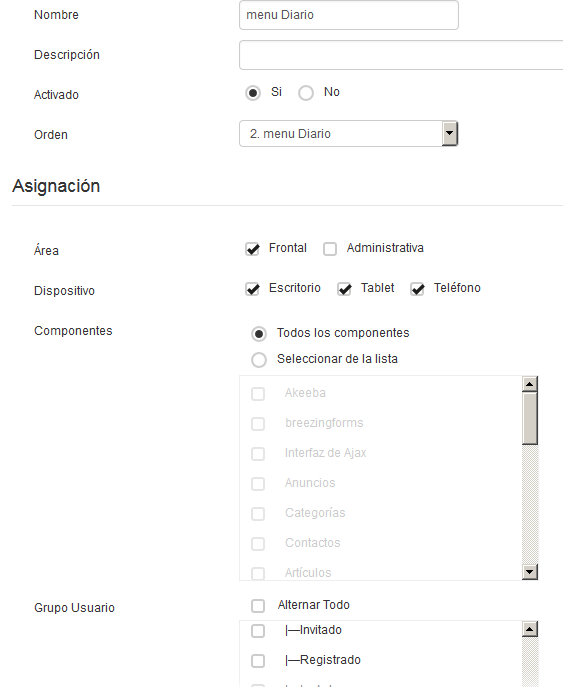Image resolution: width=563 pixels, height=687 pixels.
Task: Click the Nombre text field
Action: point(349,15)
